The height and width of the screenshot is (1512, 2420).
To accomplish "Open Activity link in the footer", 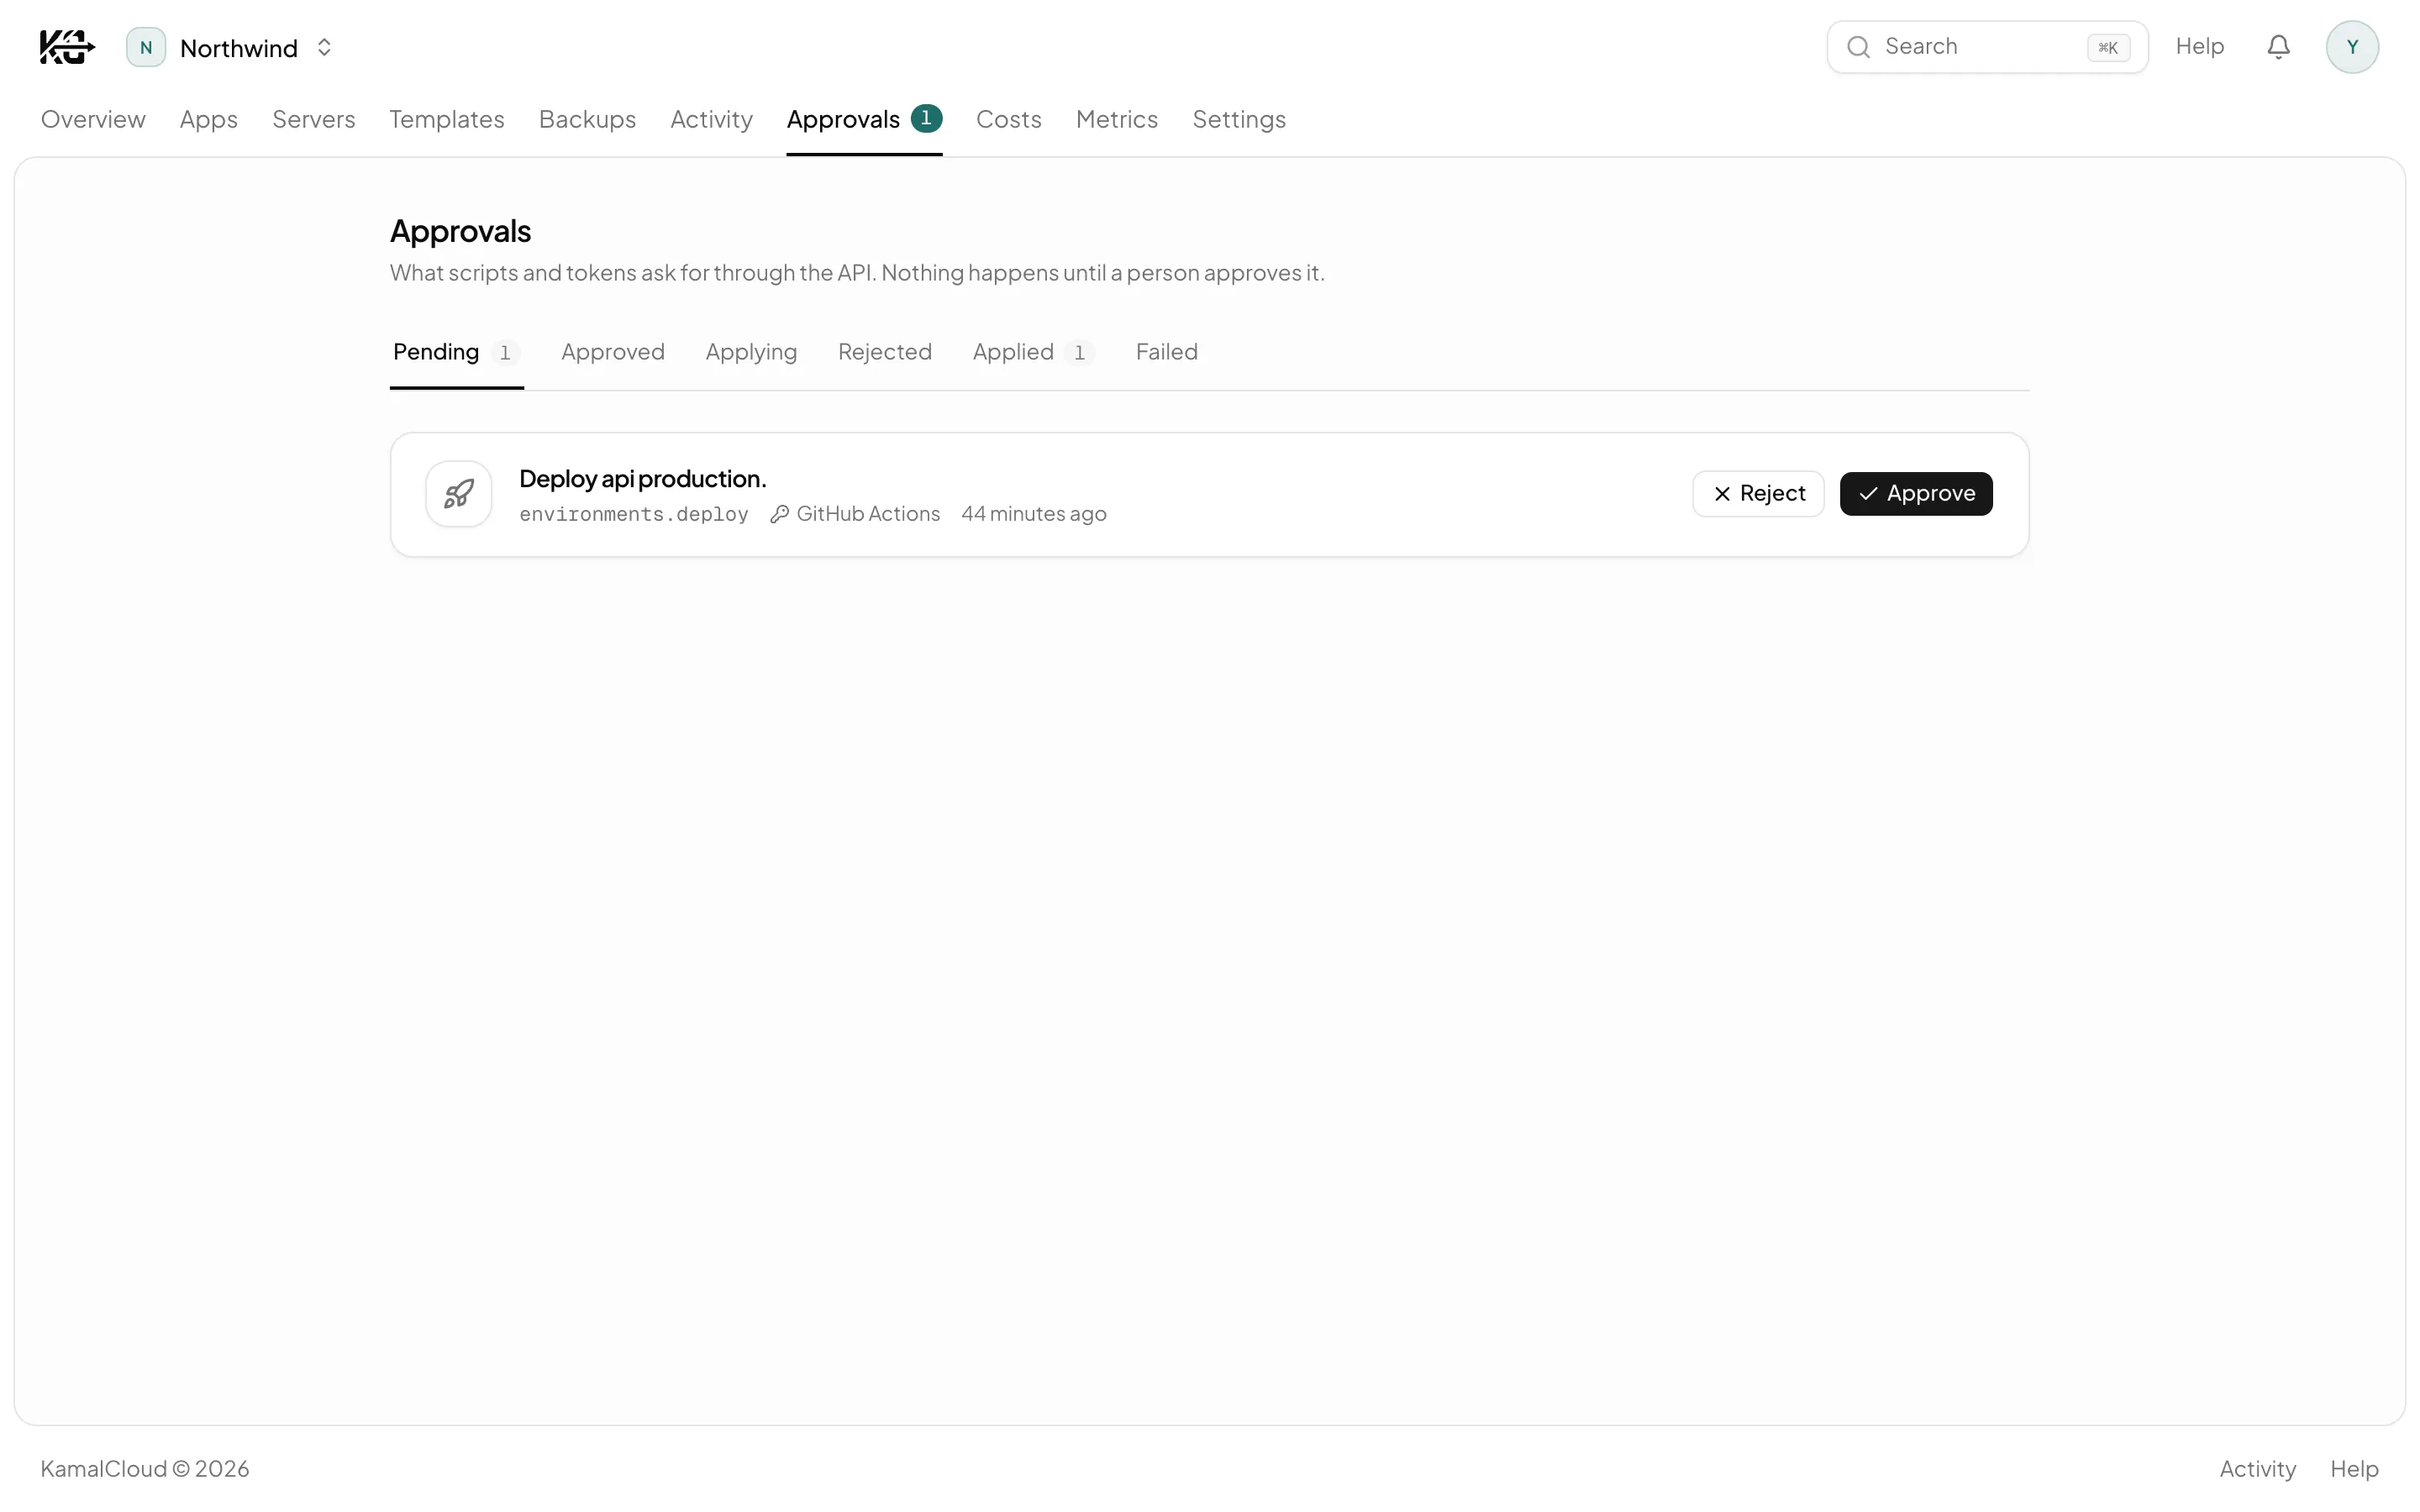I will (x=2257, y=1469).
